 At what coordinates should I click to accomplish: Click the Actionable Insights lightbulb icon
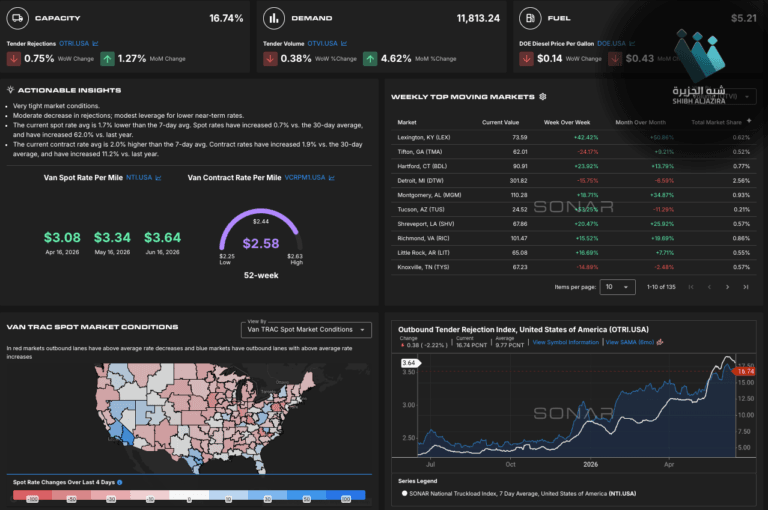click(x=10, y=90)
